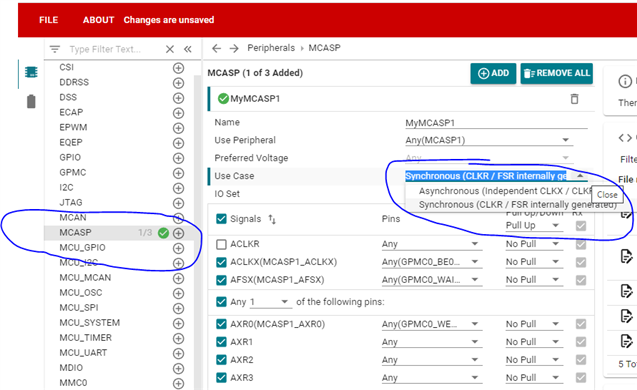Sort signals with the arrows icon

272,219
